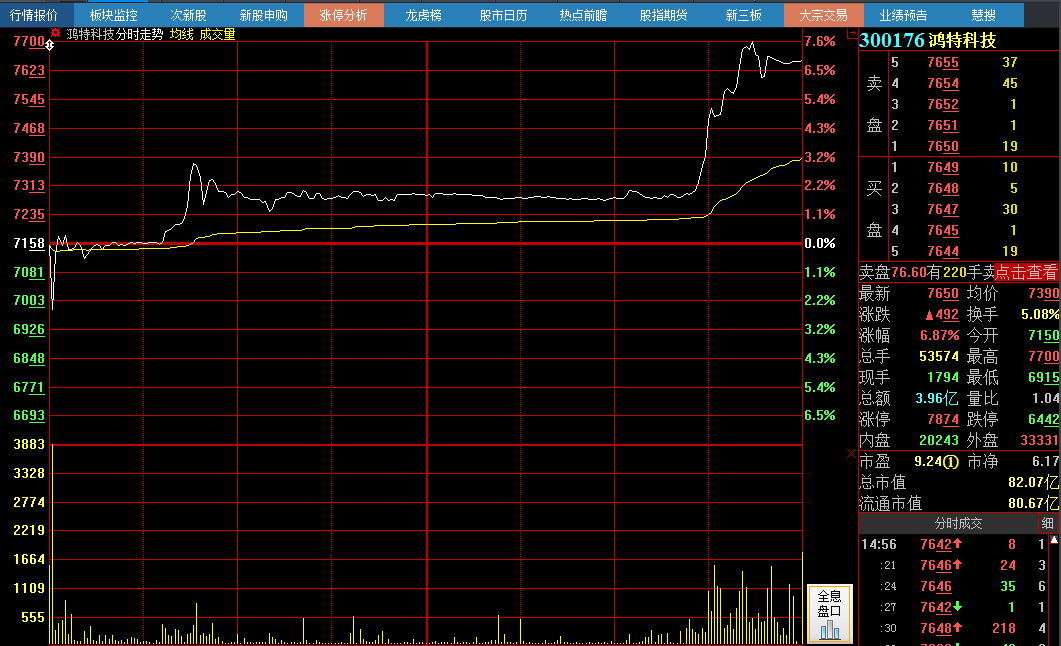Switch to the 龙虎榜 tab
Screen dimensions: 1061x646
coord(424,15)
